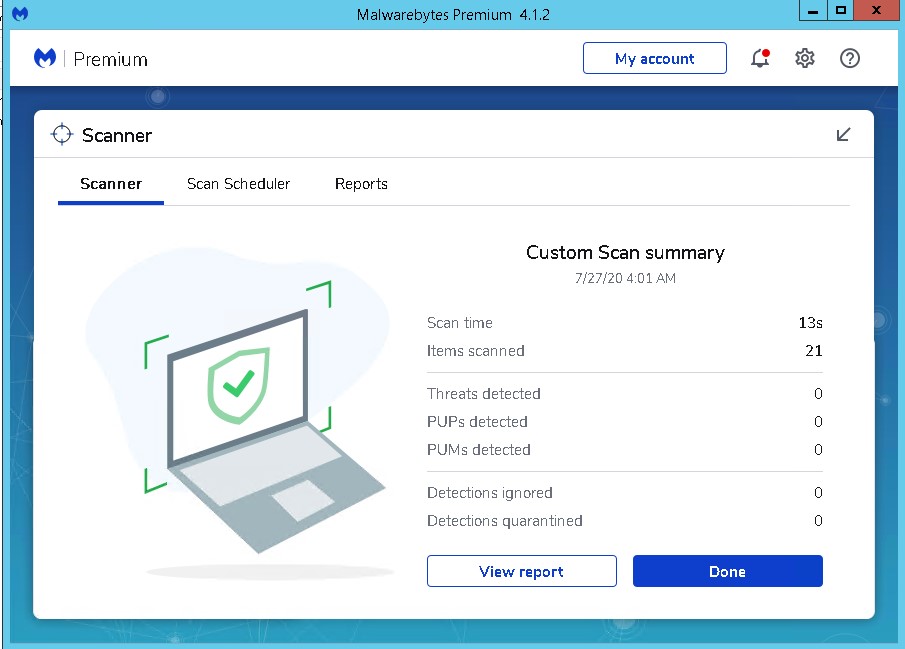
Task: Open the notifications bell icon
Action: [x=760, y=58]
